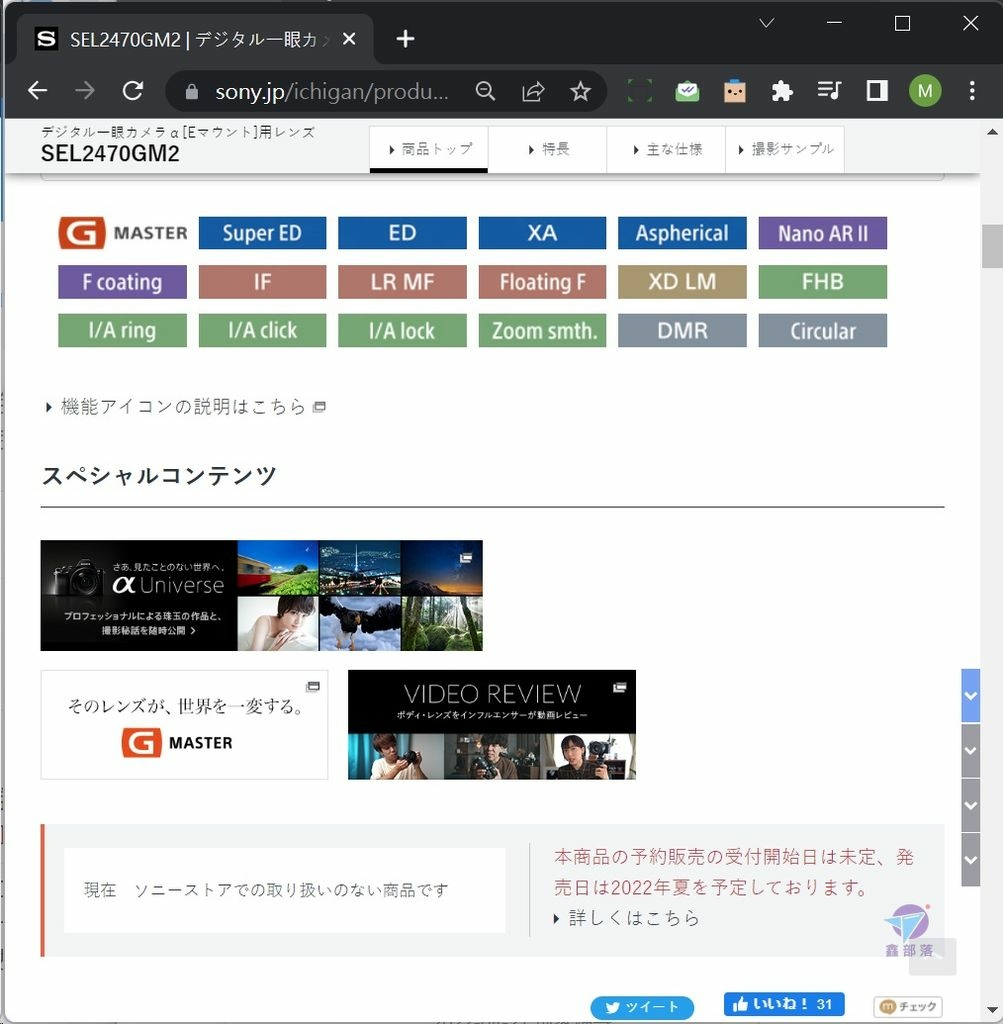Click the Zoom smth. badge

542,330
